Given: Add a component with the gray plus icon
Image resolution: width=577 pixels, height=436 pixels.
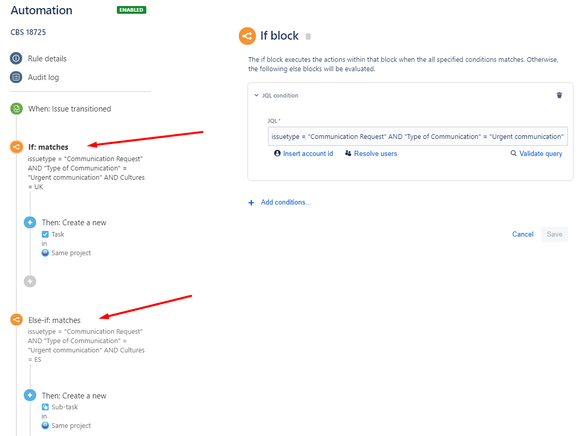Looking at the screenshot, I should (x=30, y=281).
